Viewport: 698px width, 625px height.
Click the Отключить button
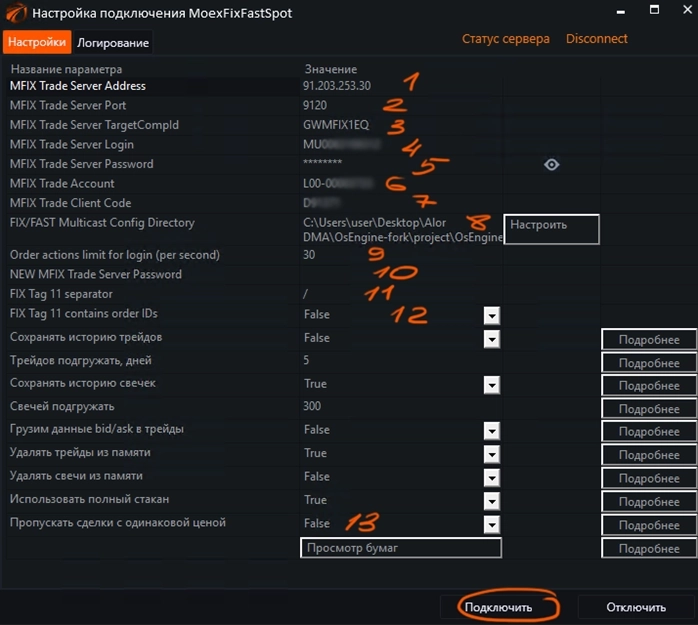coord(636,607)
